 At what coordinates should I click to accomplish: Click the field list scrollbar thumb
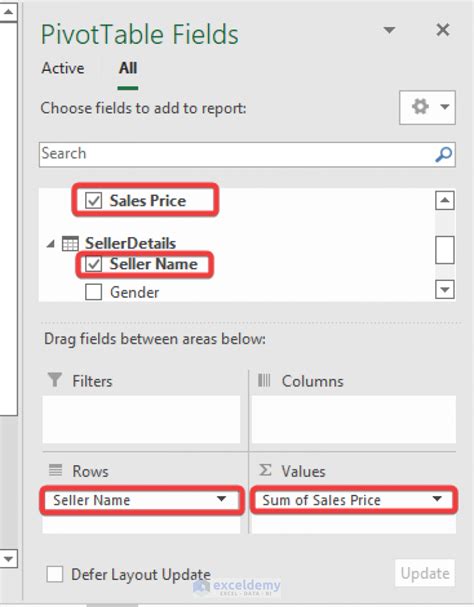[445, 250]
